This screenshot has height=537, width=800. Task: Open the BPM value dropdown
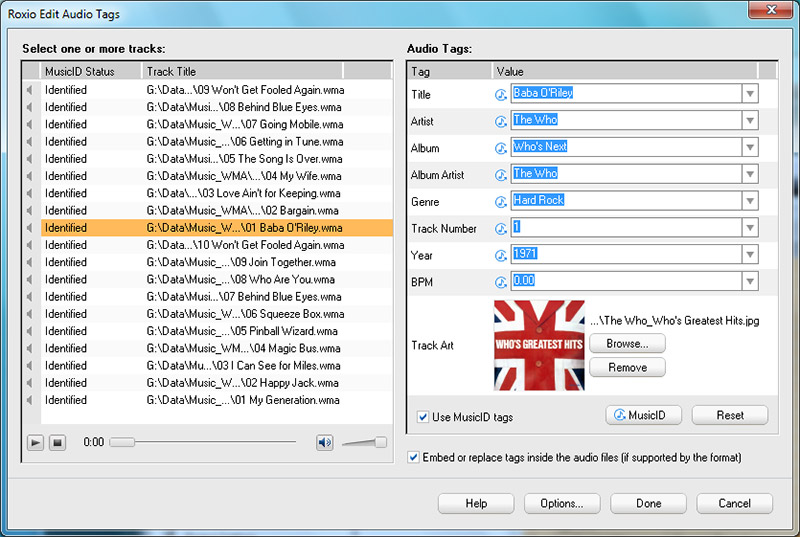coord(750,281)
